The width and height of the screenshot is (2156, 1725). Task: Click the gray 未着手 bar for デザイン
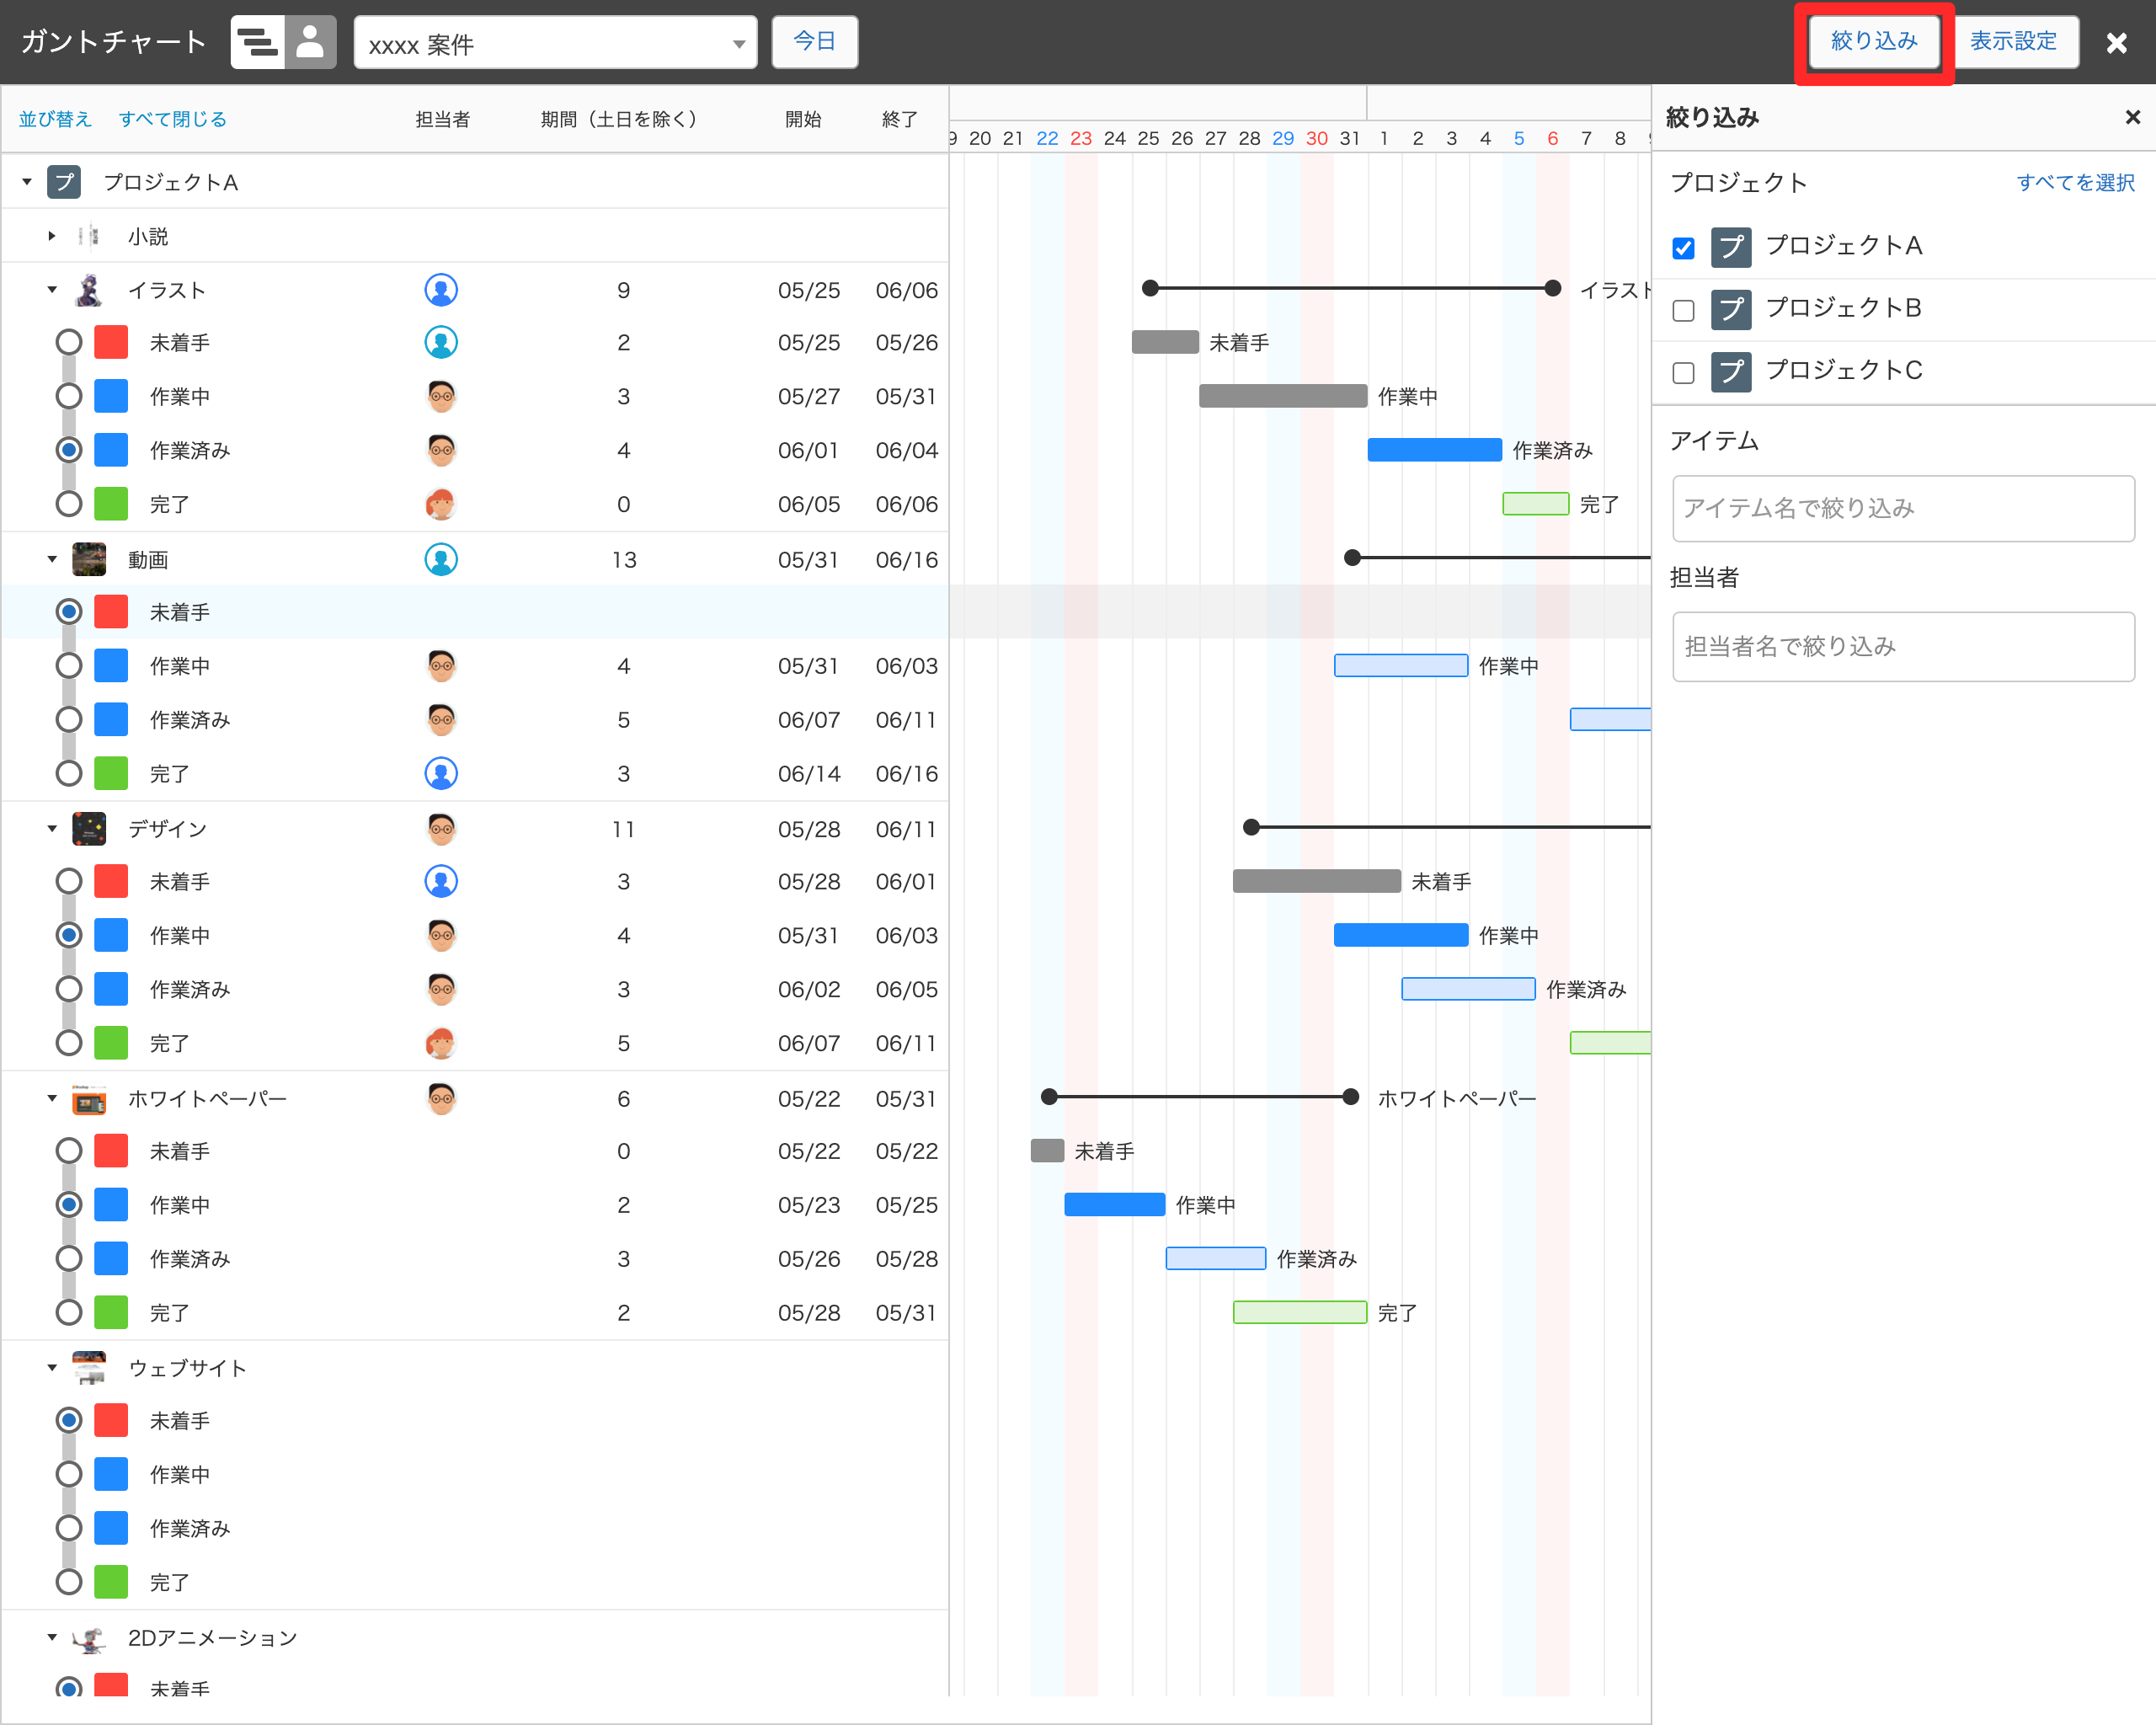coord(1316,881)
